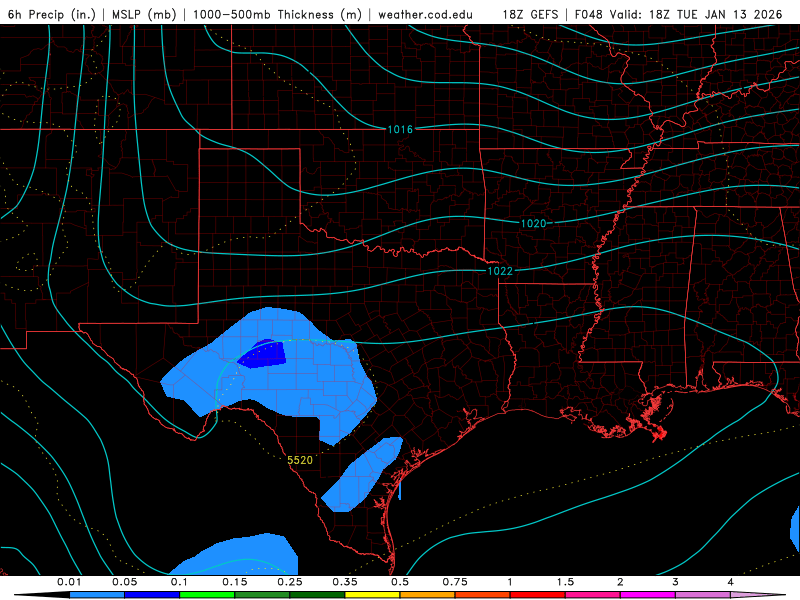Click the 0.35 legend value
The width and height of the screenshot is (800, 600).
click(345, 582)
